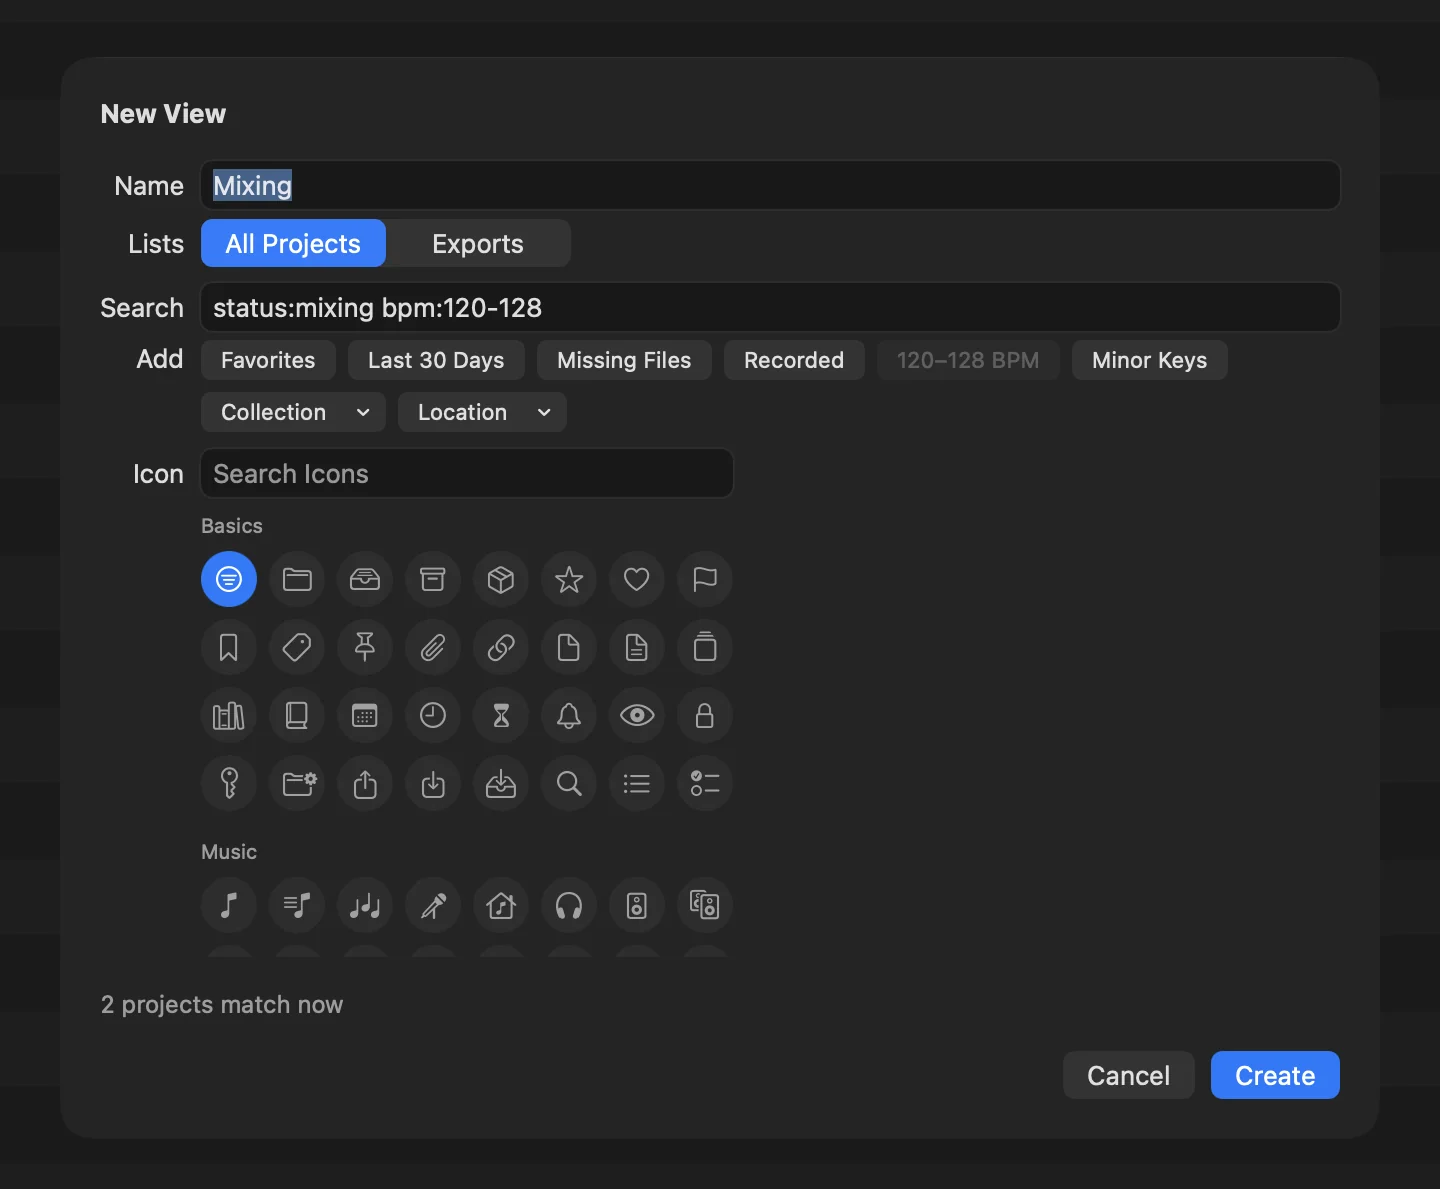Select the filter lines icon
Image resolution: width=1440 pixels, height=1189 pixels.
click(x=229, y=579)
